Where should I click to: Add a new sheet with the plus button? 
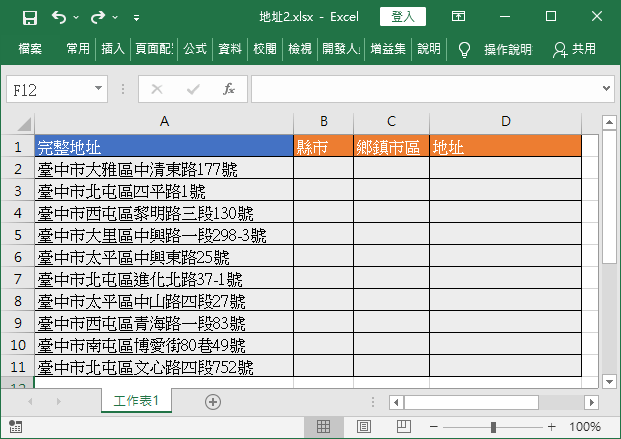pyautogui.click(x=213, y=402)
